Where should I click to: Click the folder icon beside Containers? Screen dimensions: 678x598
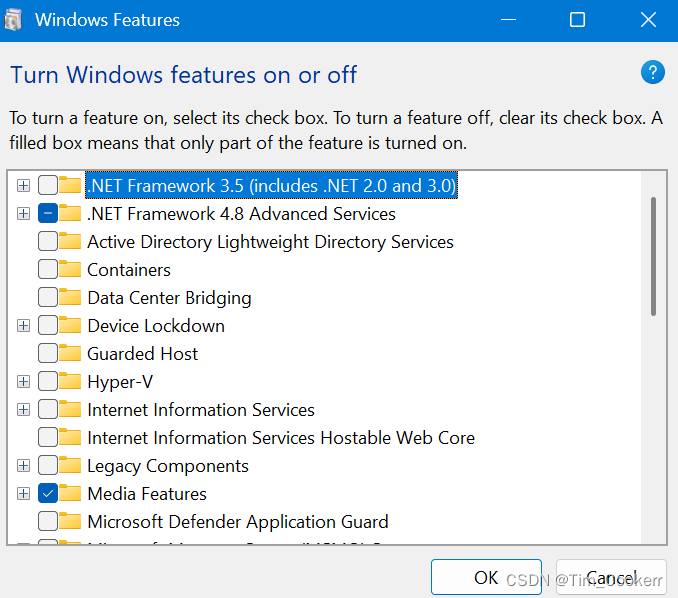70,269
